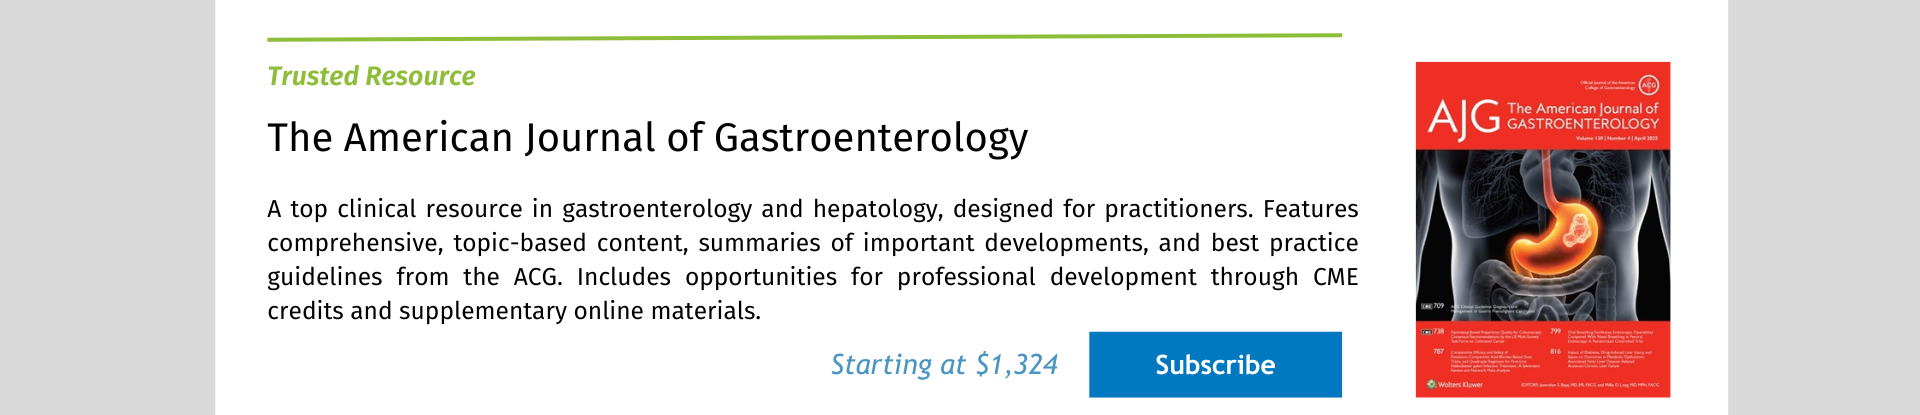The height and width of the screenshot is (415, 1920).
Task: Click the AJG logo on the cover
Action: (x=1464, y=118)
